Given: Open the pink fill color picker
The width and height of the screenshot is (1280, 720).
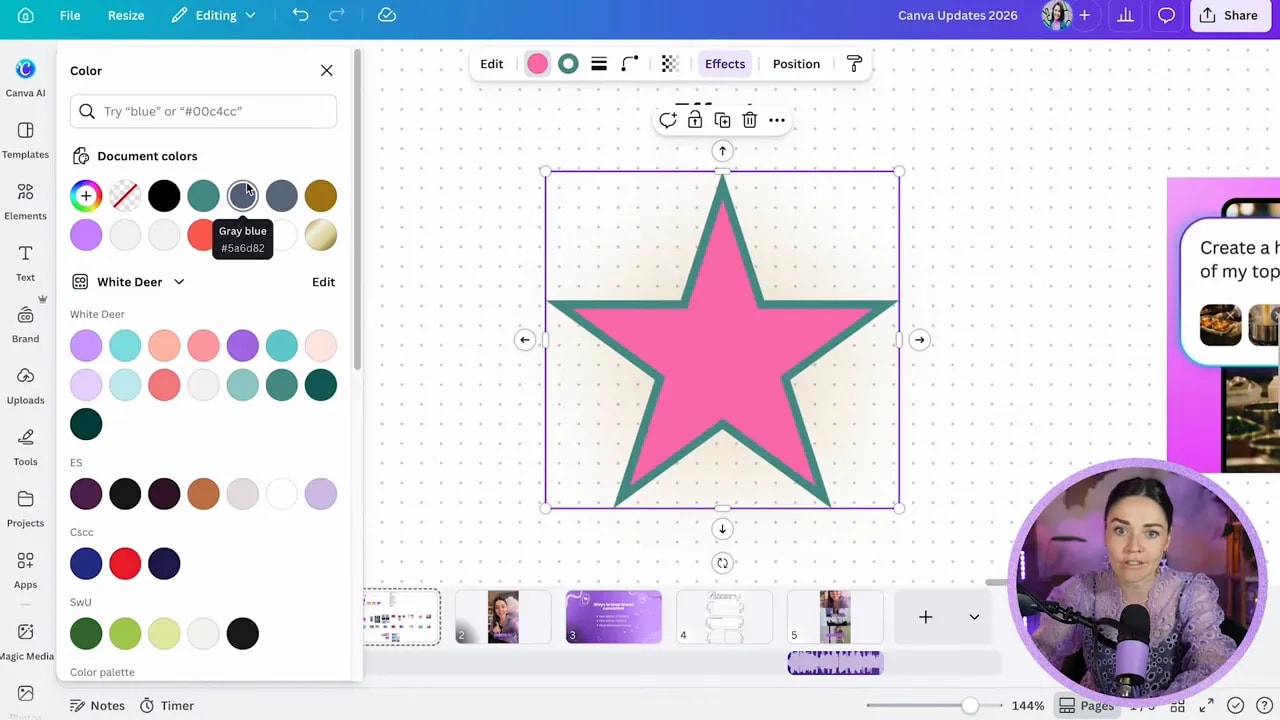Looking at the screenshot, I should pos(537,64).
